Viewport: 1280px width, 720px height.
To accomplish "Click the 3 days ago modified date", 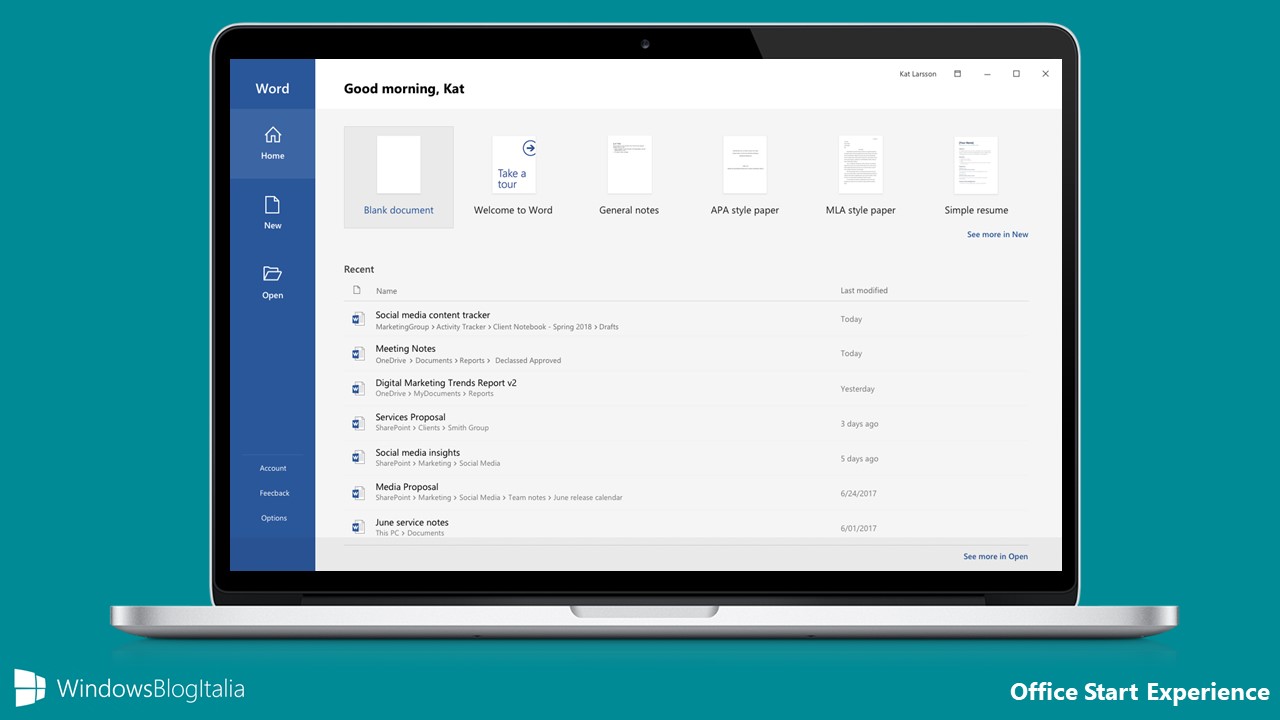I will pyautogui.click(x=859, y=424).
